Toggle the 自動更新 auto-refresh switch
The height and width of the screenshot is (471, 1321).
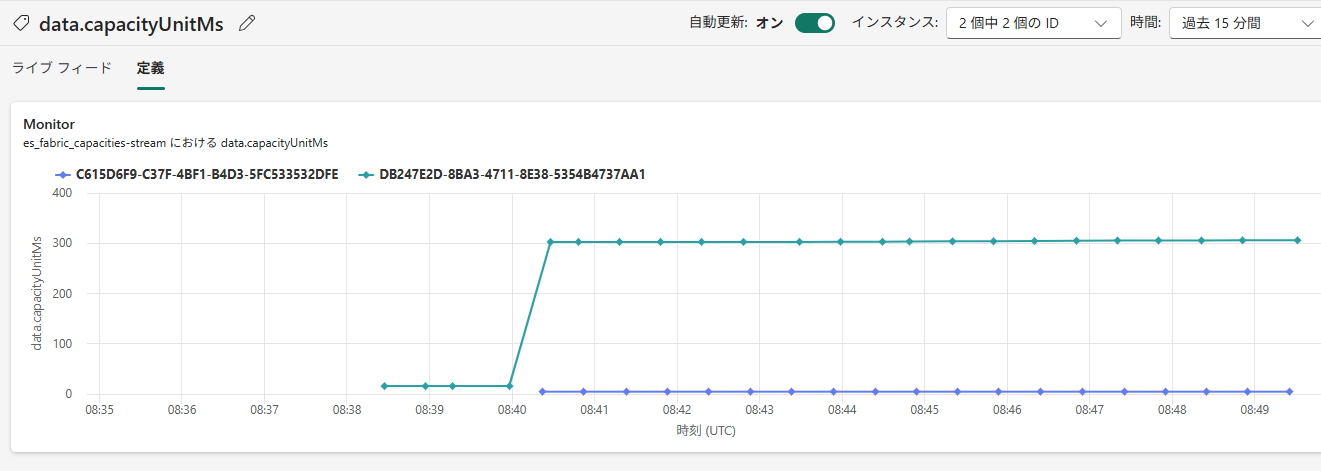tap(815, 23)
